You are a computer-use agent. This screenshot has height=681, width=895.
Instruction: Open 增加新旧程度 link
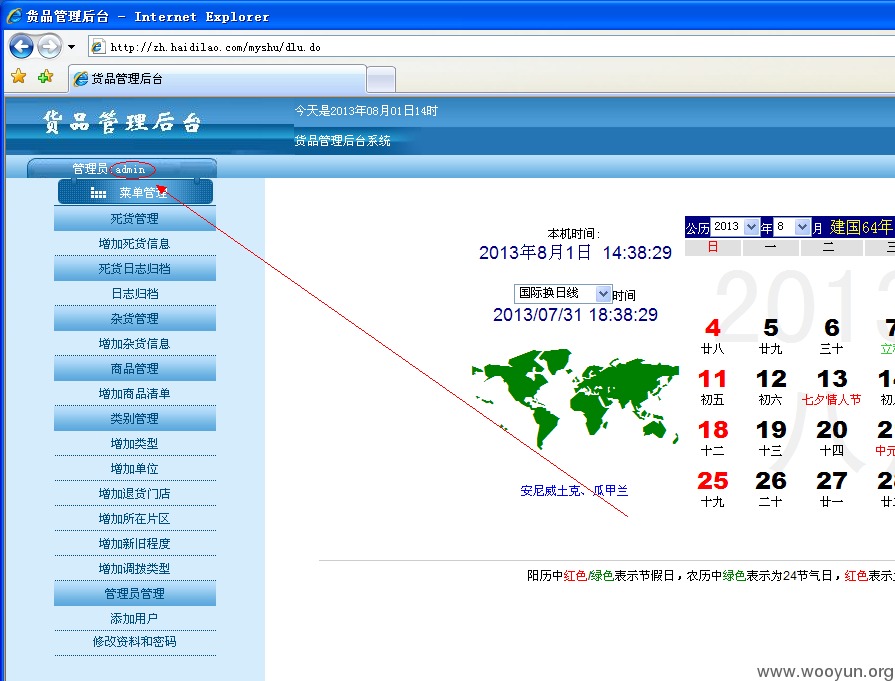pos(135,543)
